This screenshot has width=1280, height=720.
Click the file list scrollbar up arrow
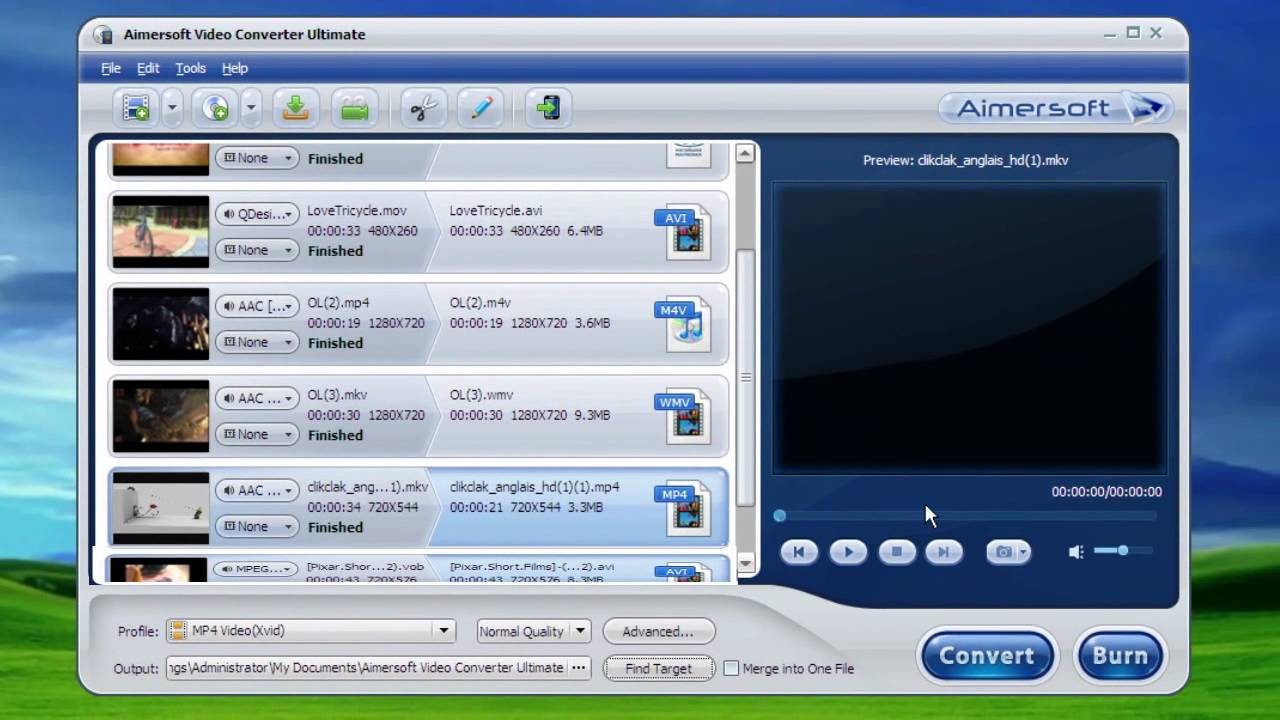[745, 154]
